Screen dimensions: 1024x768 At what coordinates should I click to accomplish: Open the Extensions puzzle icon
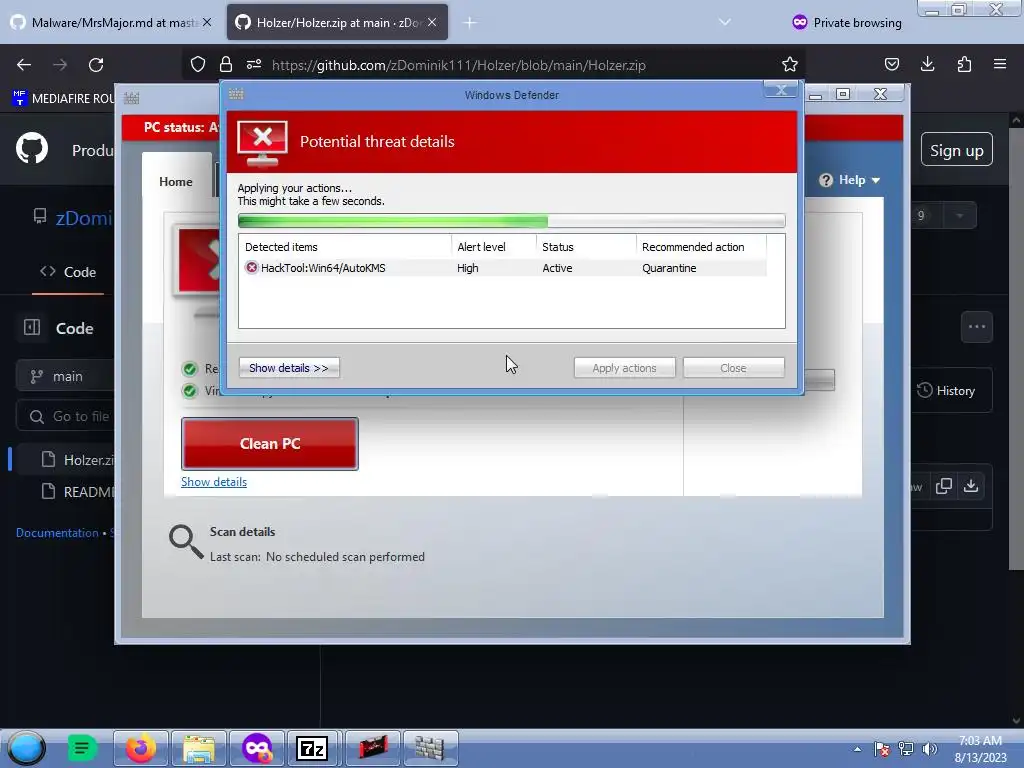coord(964,65)
